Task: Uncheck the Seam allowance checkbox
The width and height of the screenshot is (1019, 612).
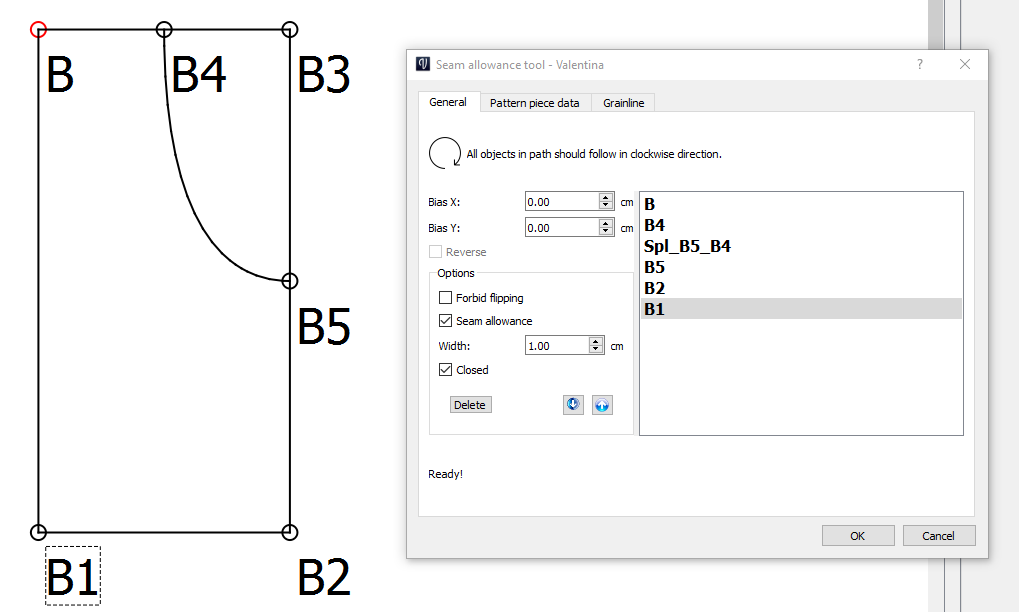Action: 446,321
